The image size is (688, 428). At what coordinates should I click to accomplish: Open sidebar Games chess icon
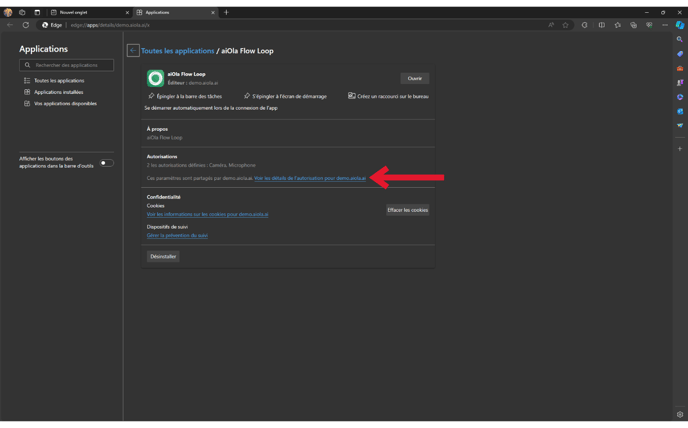(680, 83)
